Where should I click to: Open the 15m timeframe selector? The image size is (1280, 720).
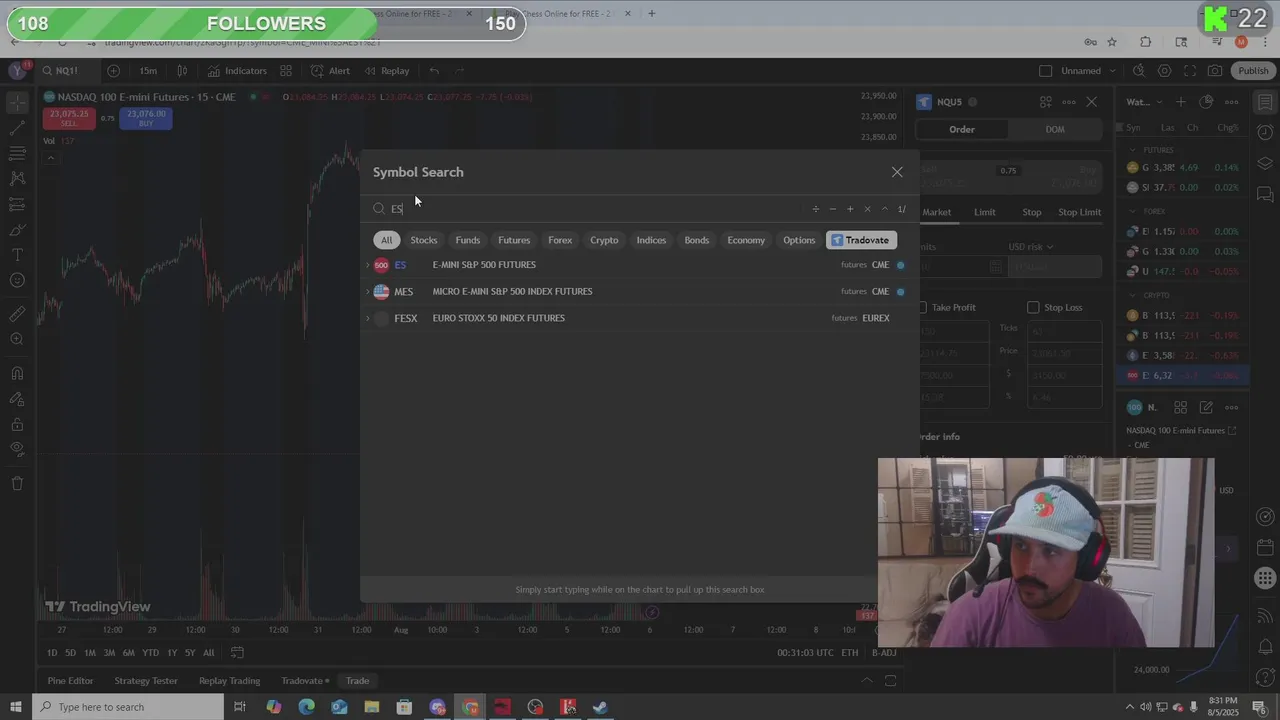pos(148,71)
